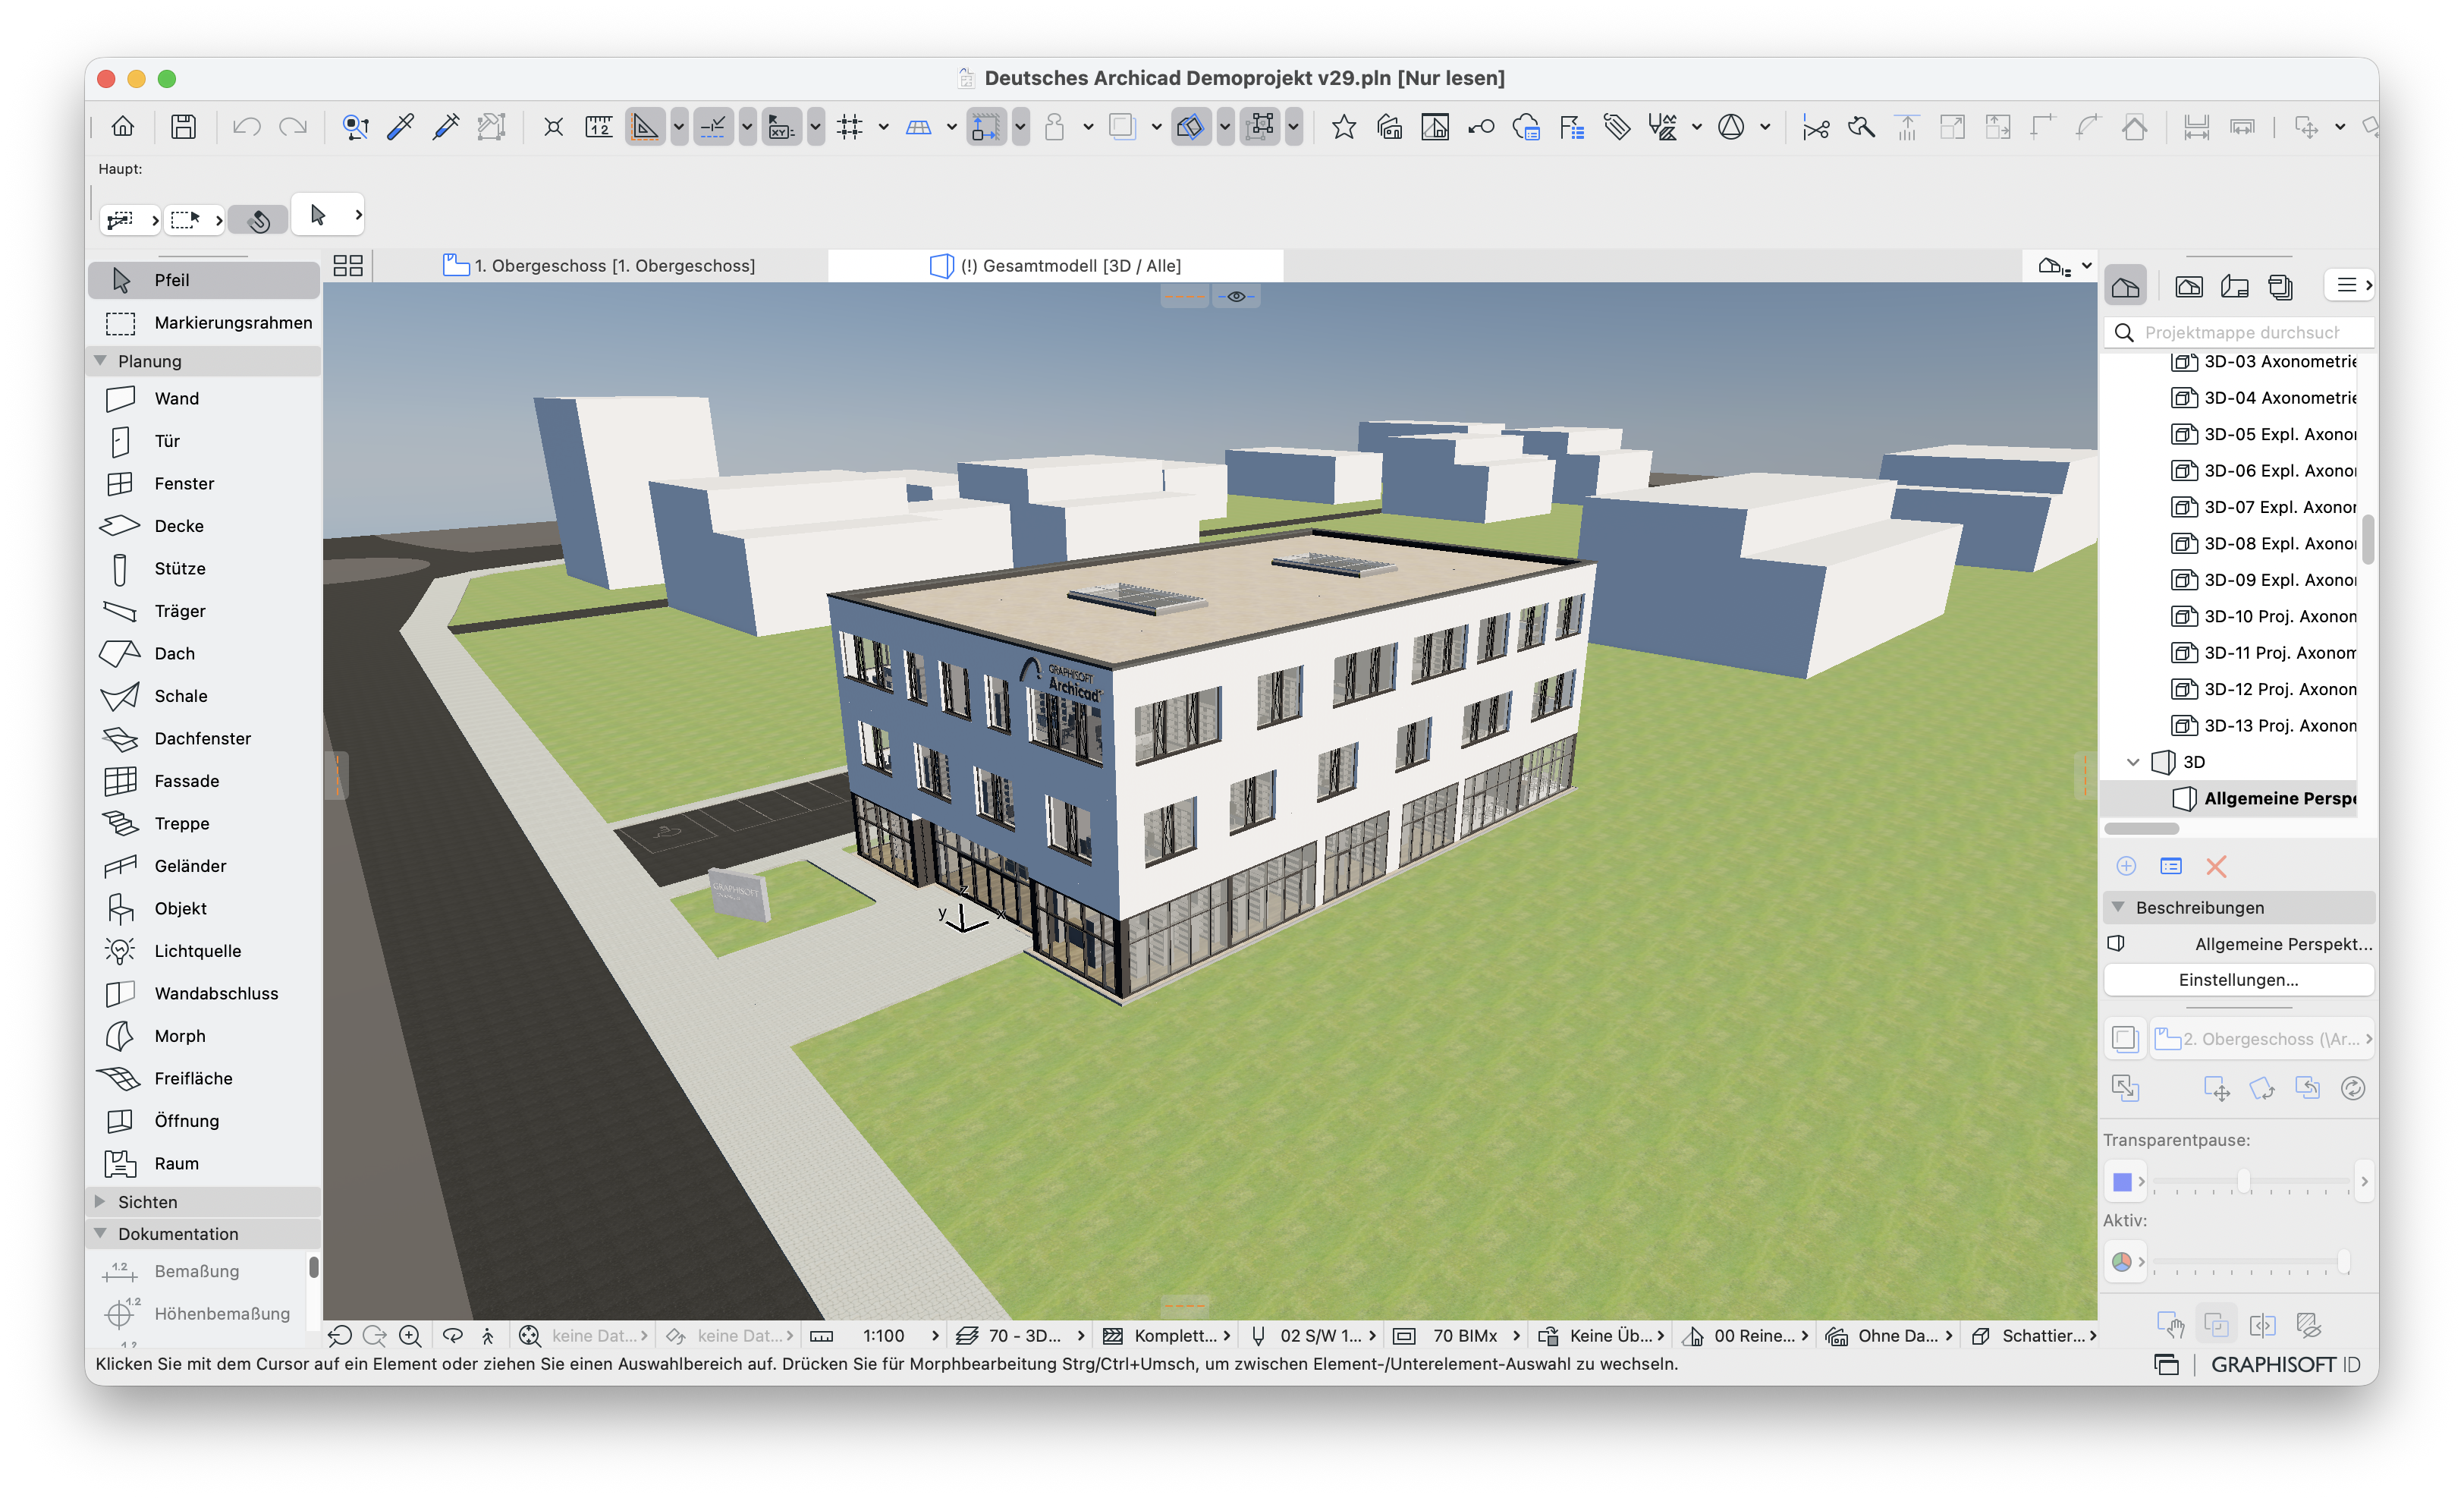Click the delete red X icon in navigator

point(2216,866)
